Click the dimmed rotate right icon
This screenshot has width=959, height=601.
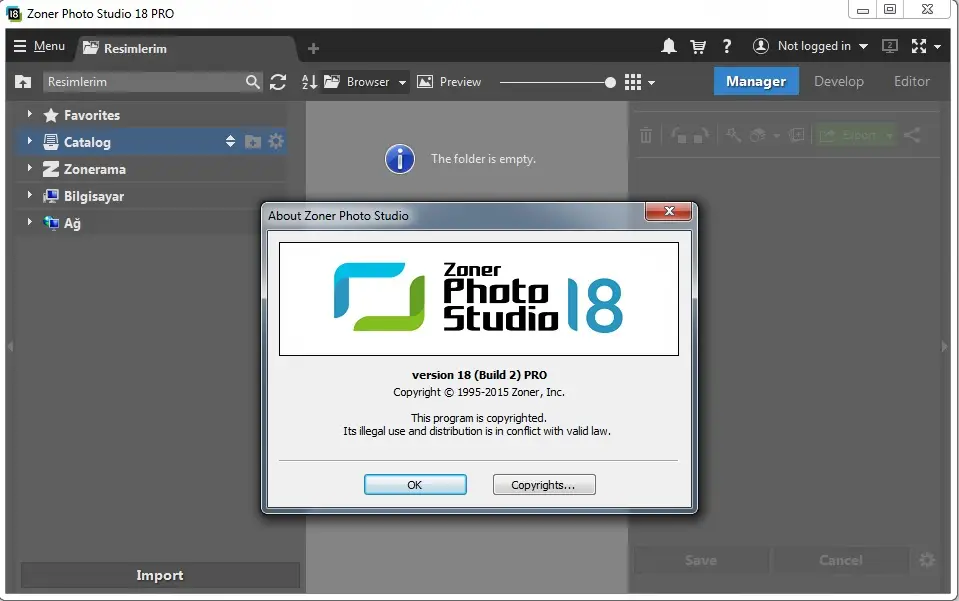coord(701,135)
